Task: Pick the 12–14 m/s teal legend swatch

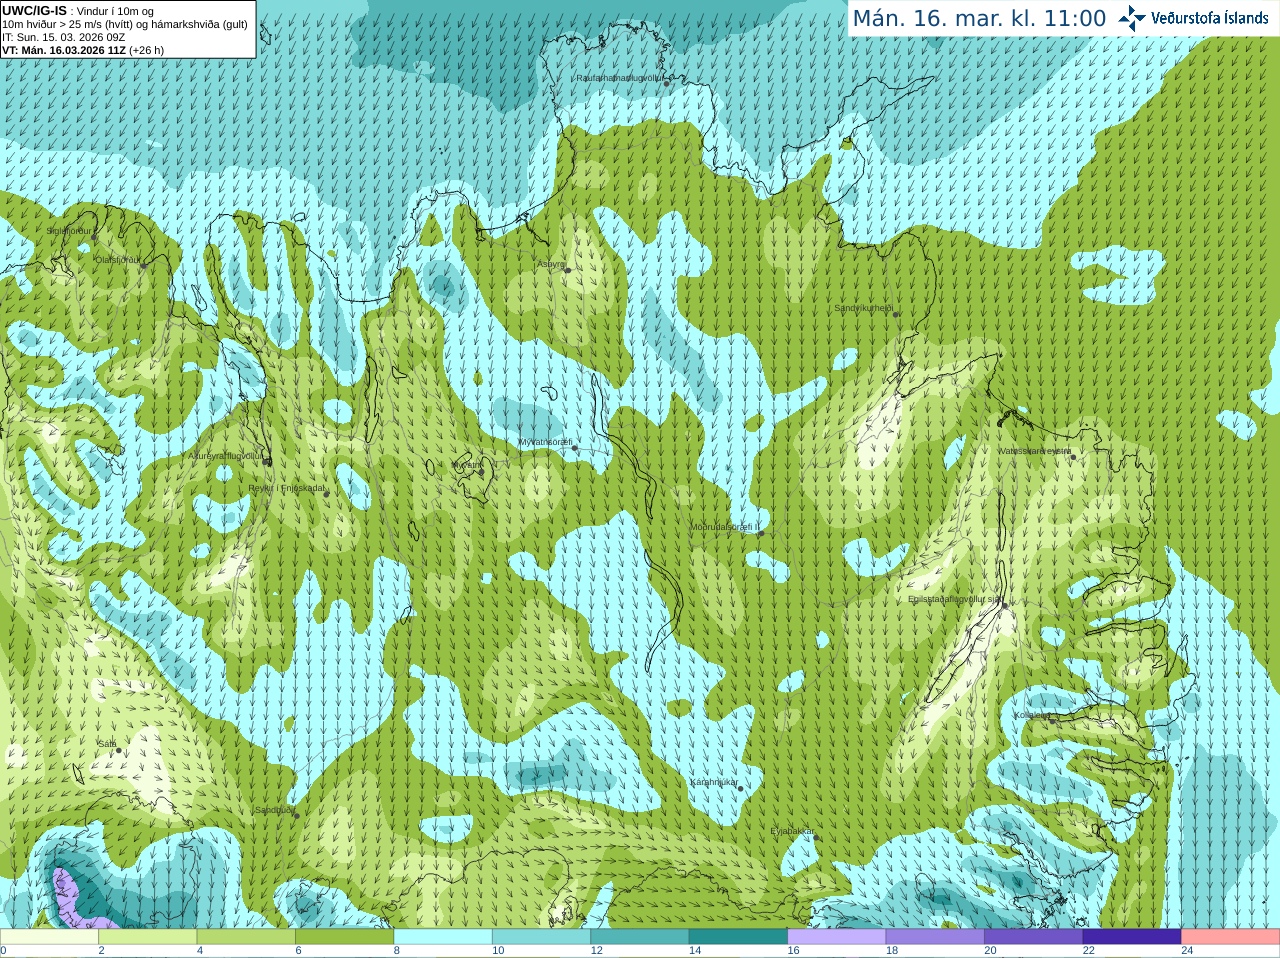Action: click(x=640, y=937)
